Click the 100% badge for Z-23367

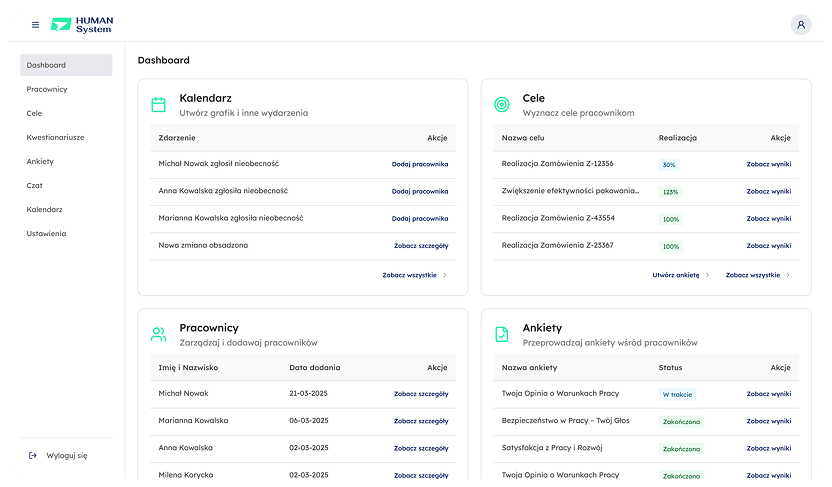tap(671, 246)
